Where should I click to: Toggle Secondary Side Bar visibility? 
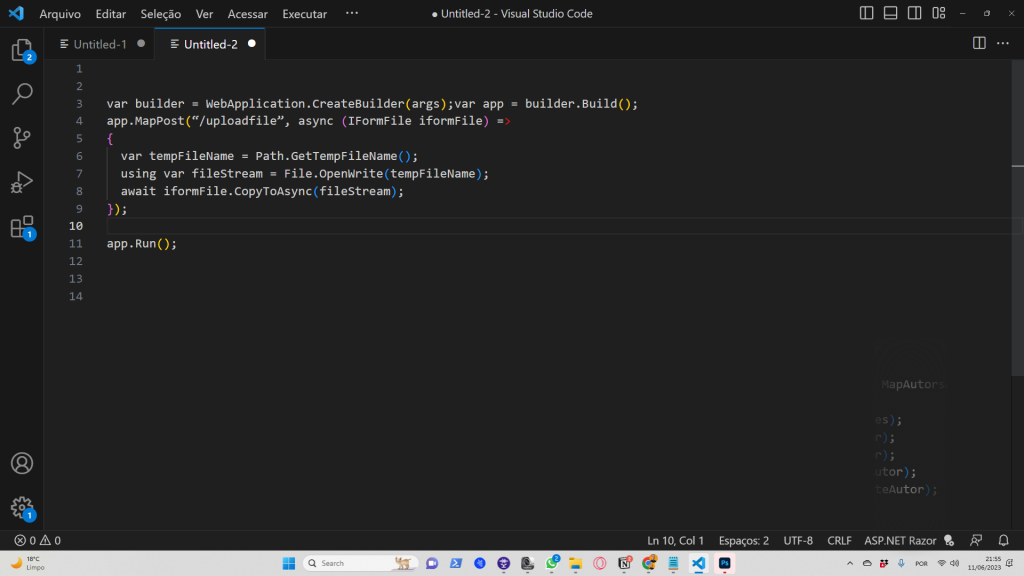(914, 13)
